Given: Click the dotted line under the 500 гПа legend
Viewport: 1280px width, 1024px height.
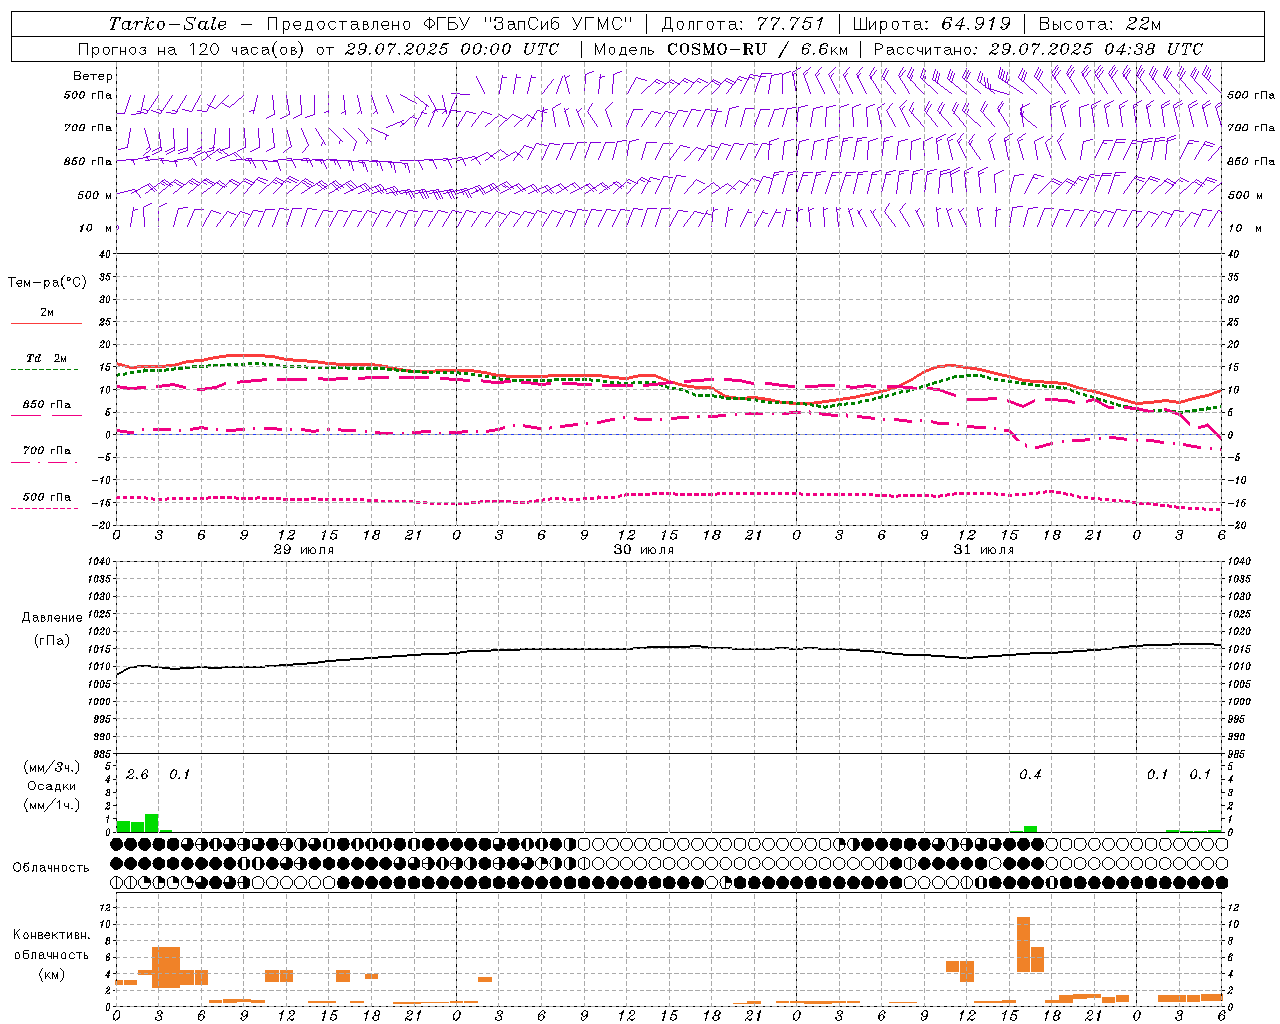Looking at the screenshot, I should (44, 509).
